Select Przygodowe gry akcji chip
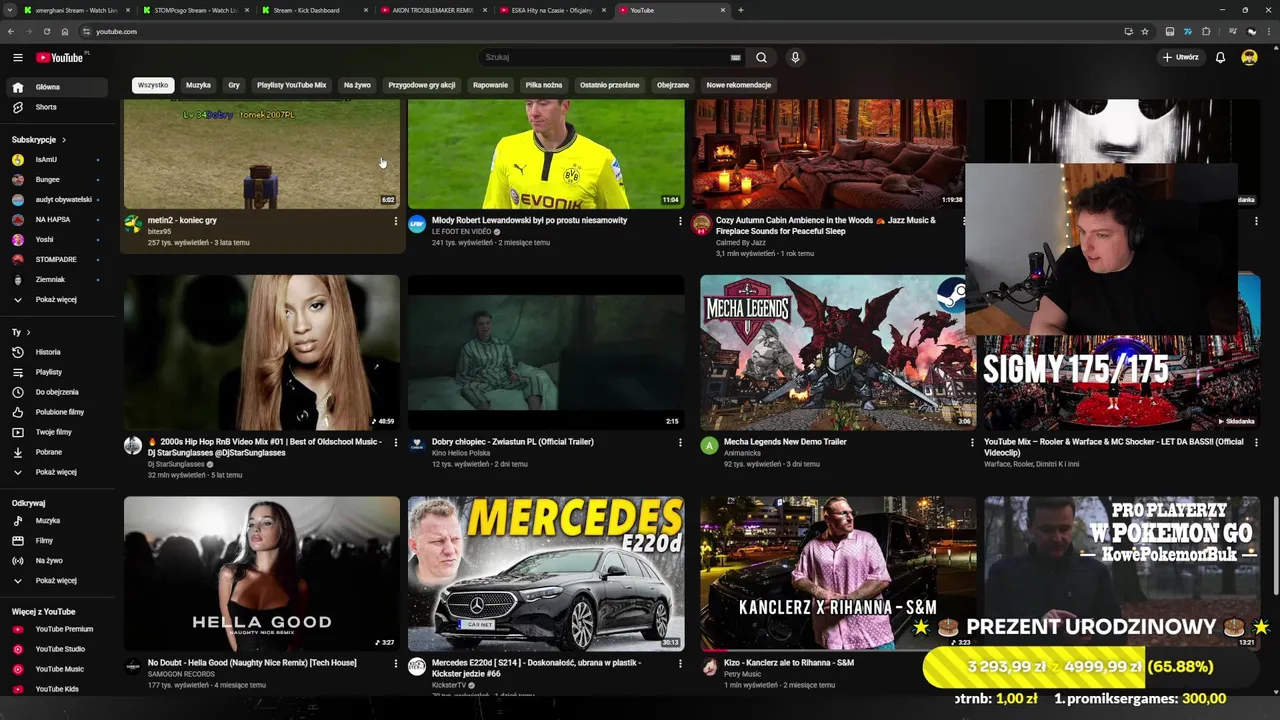This screenshot has width=1280, height=720. [x=421, y=85]
